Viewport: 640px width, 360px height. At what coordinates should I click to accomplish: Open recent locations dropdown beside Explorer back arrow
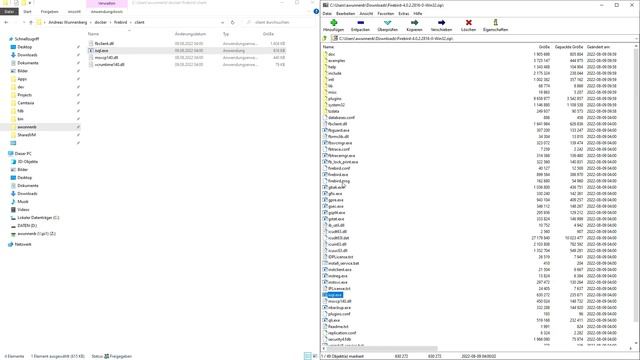tap(24, 22)
